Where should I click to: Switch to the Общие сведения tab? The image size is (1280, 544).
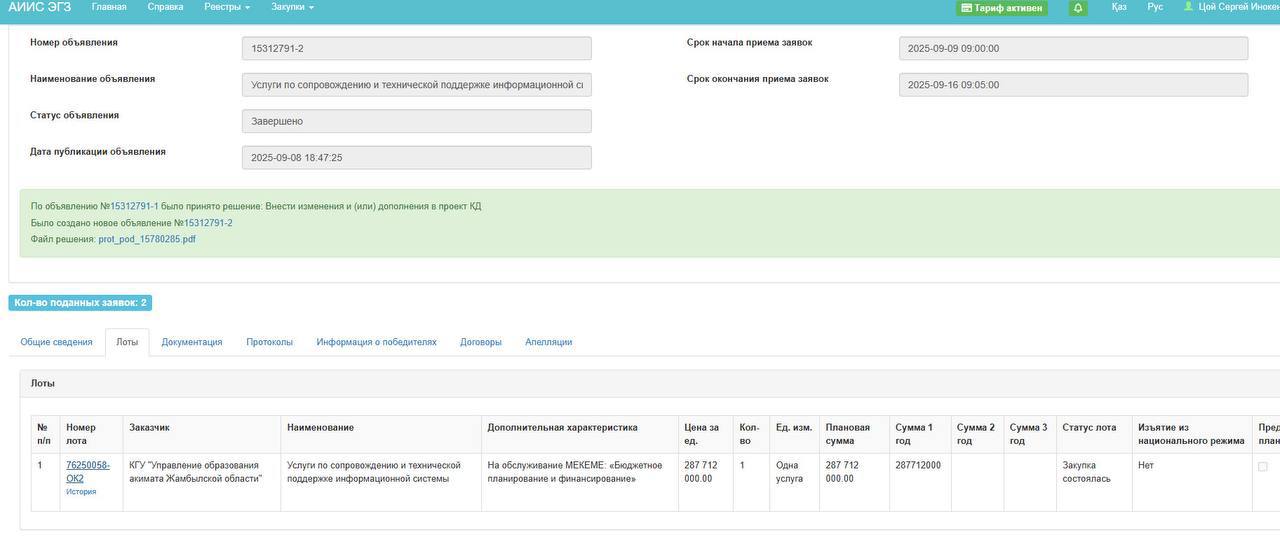pyautogui.click(x=56, y=342)
